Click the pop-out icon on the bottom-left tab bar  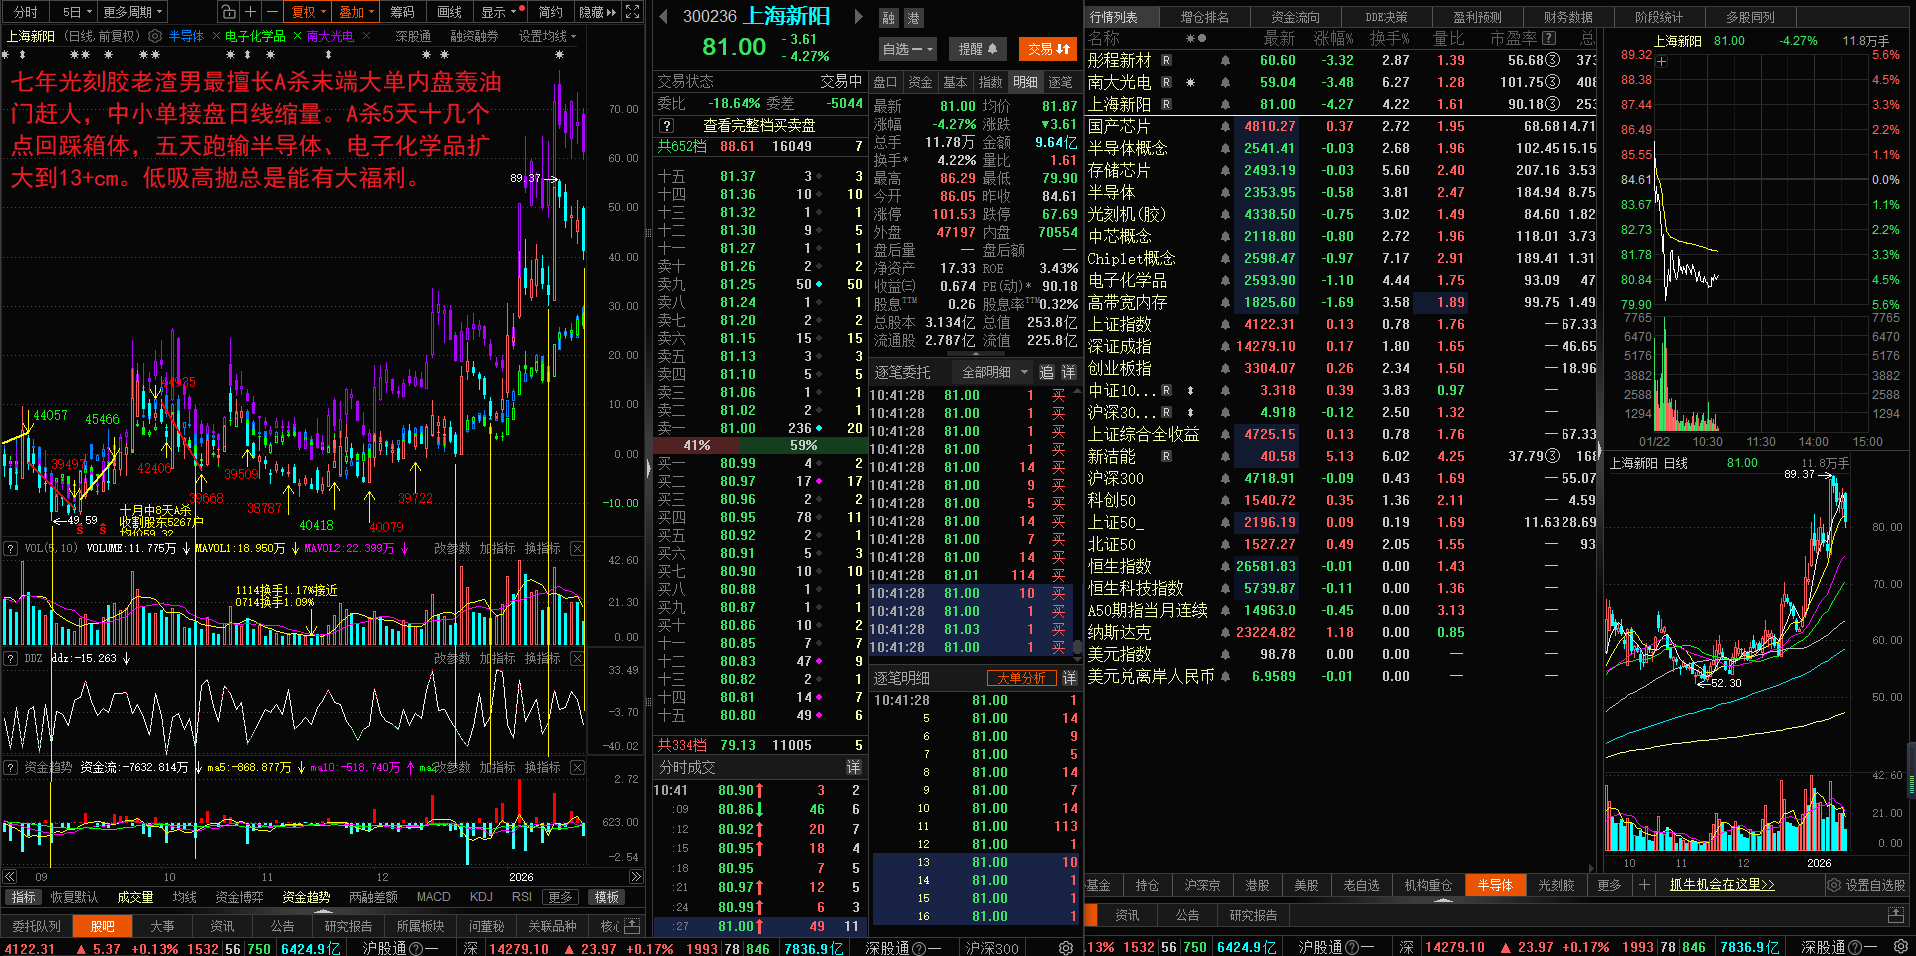click(x=632, y=926)
